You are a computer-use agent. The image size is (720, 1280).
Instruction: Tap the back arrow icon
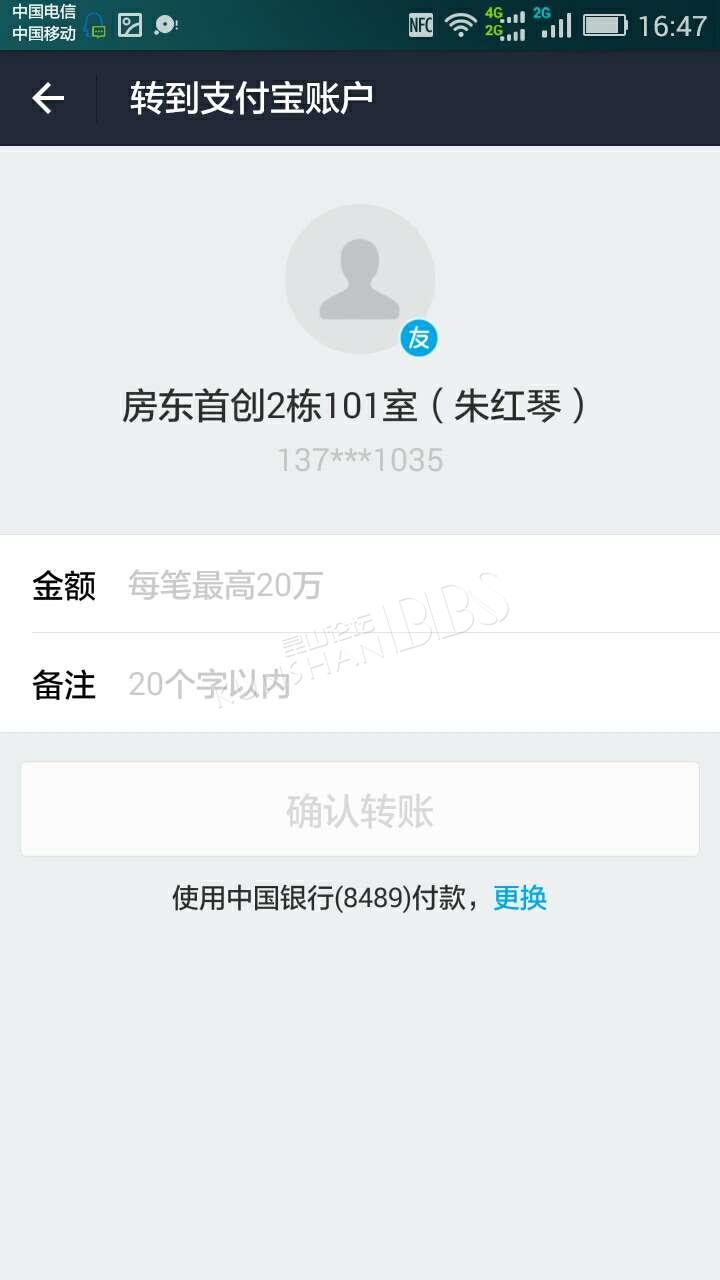tap(48, 98)
